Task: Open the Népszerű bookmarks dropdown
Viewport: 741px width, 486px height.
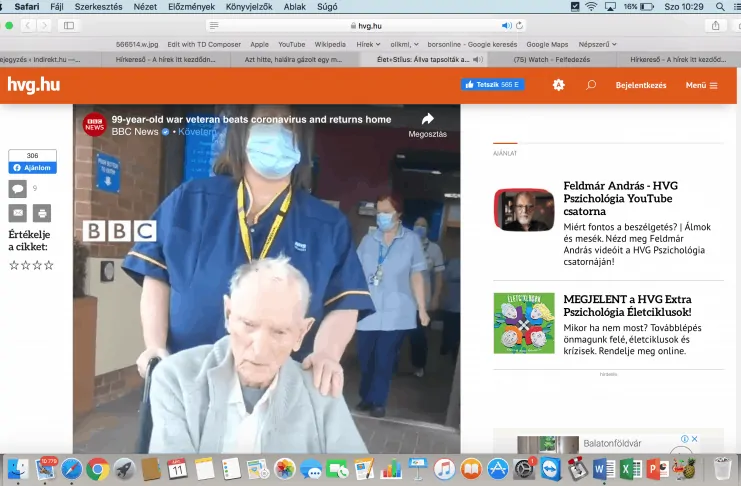Action: (x=599, y=44)
